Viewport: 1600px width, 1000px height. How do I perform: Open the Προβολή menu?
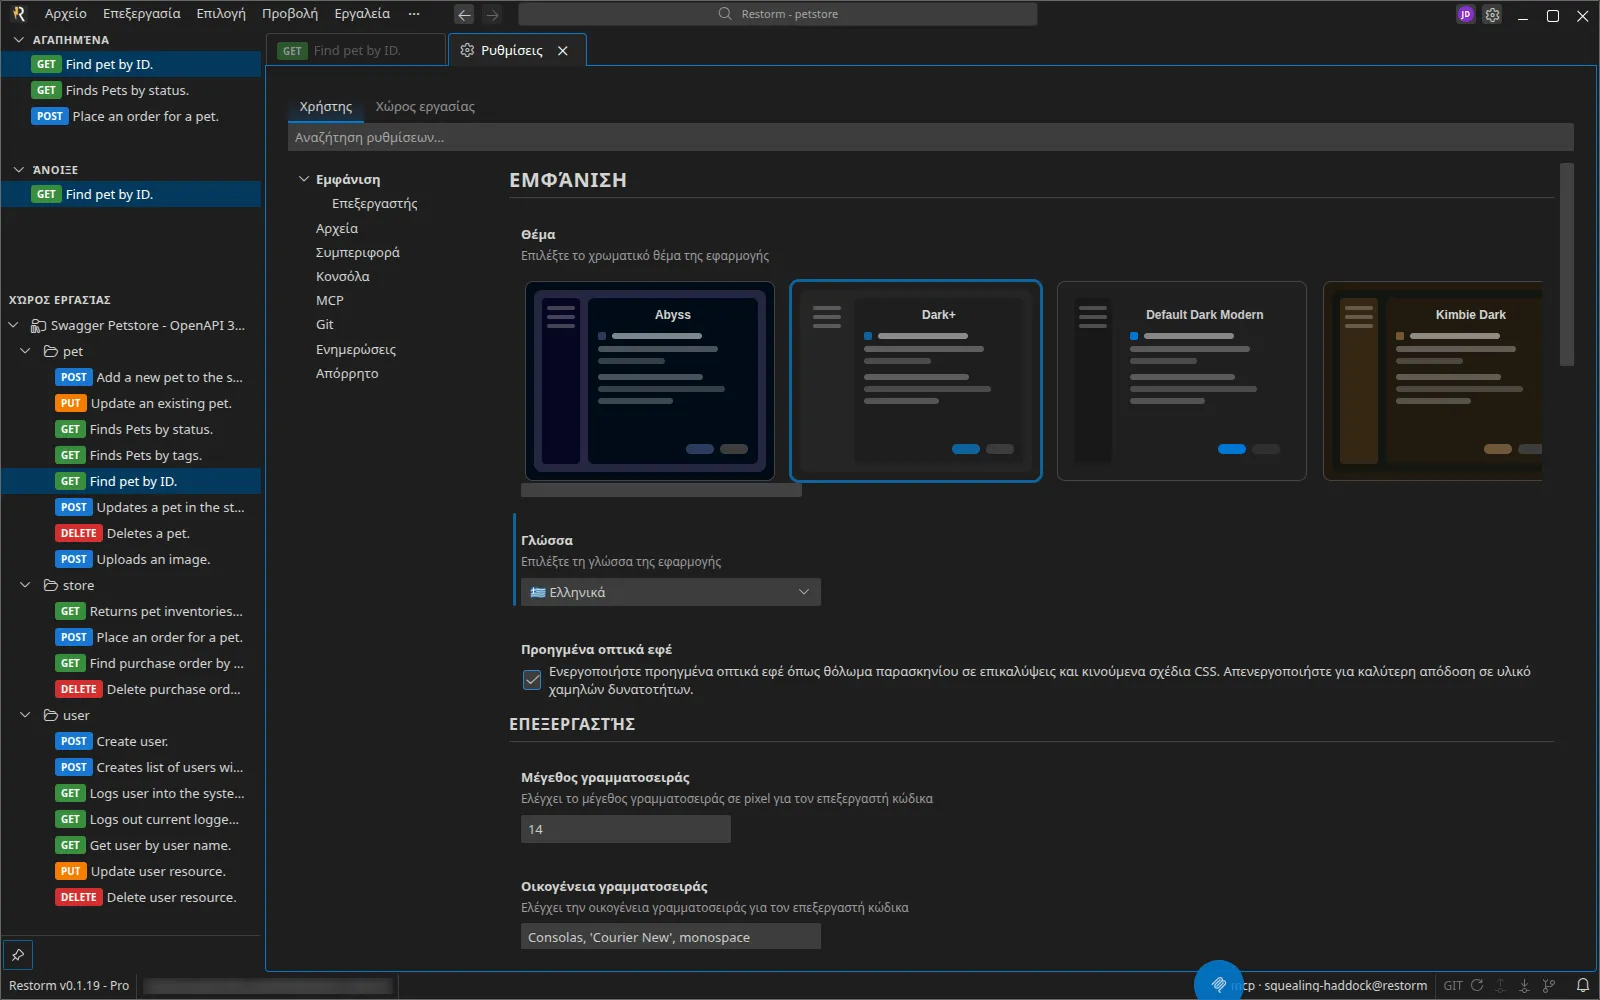[x=290, y=14]
